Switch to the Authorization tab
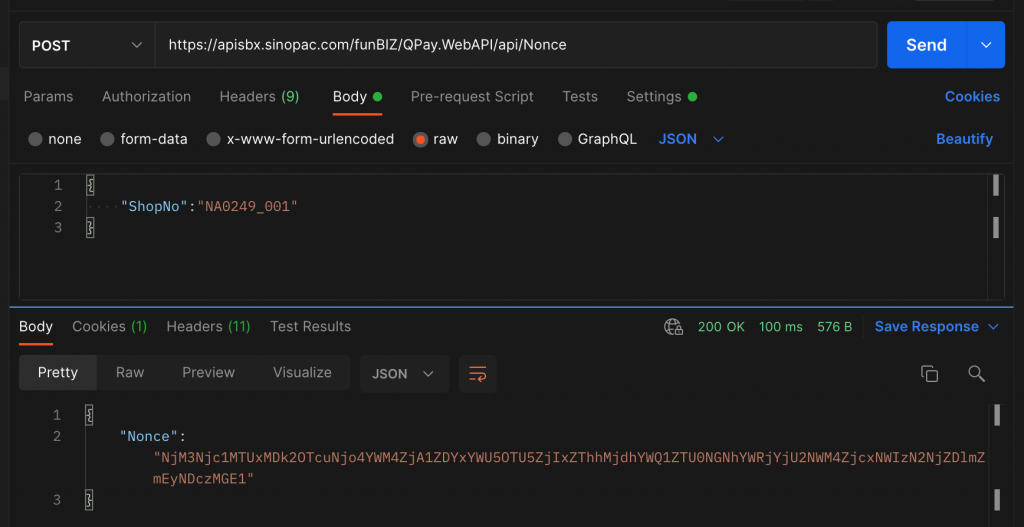 pos(146,97)
